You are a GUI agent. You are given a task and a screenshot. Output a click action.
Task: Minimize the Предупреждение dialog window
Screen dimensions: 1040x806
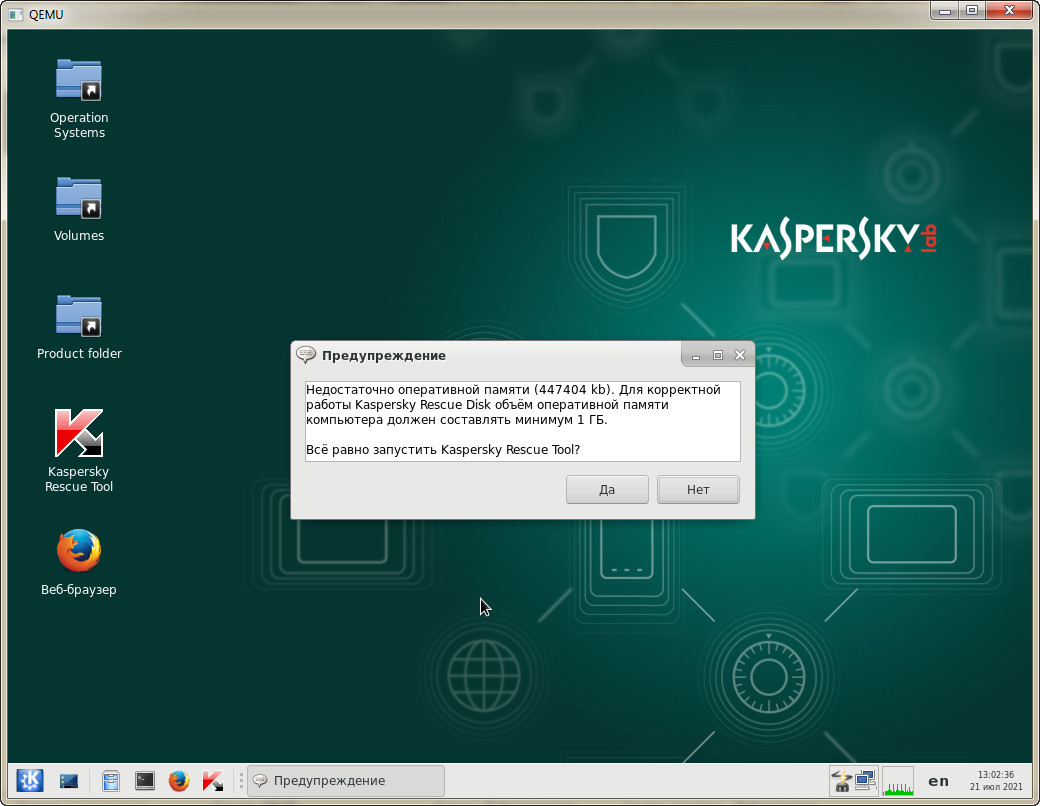click(696, 356)
